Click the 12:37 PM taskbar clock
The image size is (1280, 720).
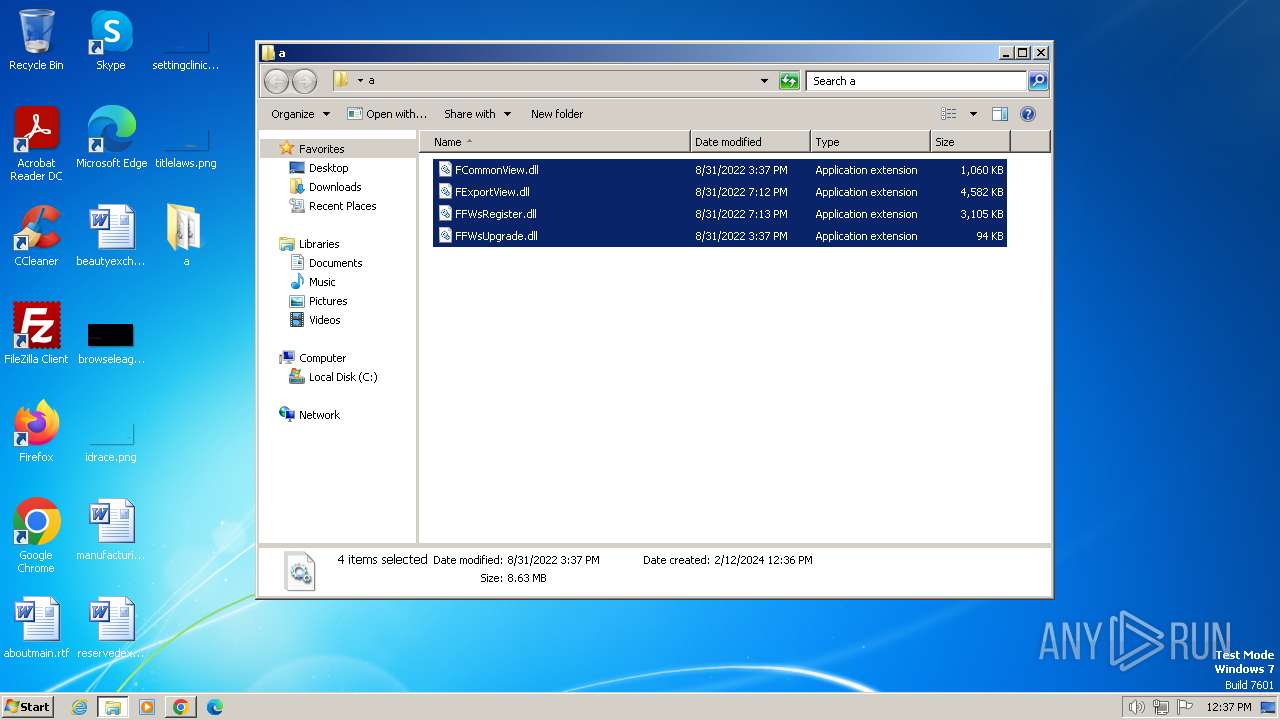click(x=1229, y=707)
